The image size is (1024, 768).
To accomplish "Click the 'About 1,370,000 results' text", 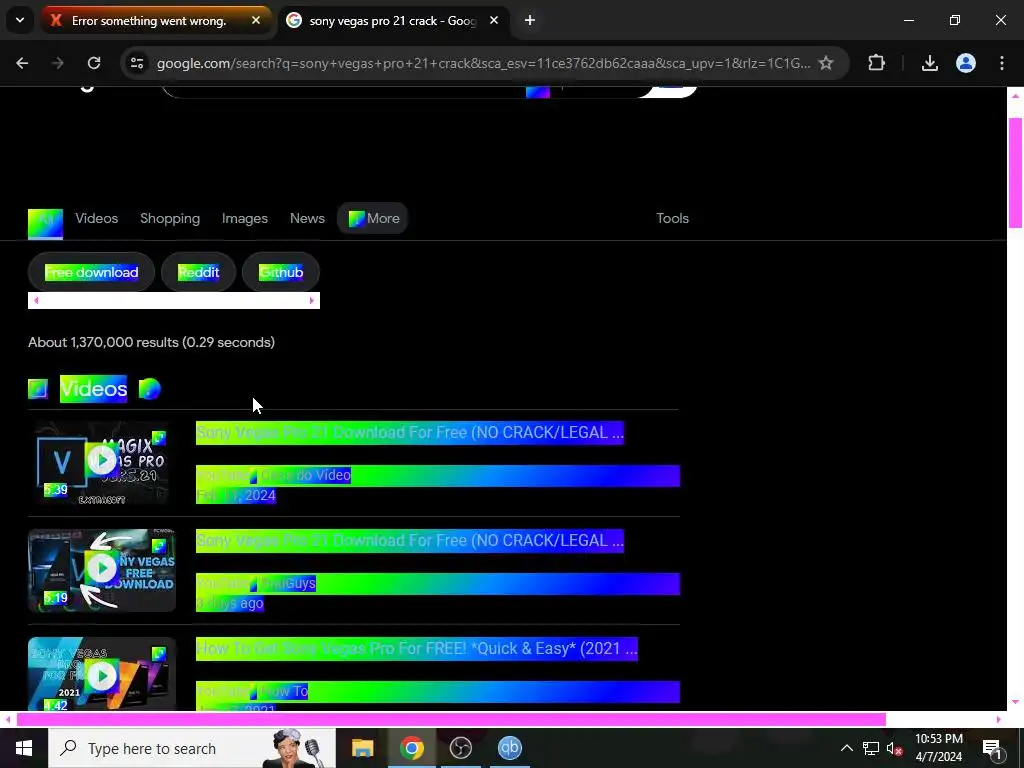I will tap(152, 342).
